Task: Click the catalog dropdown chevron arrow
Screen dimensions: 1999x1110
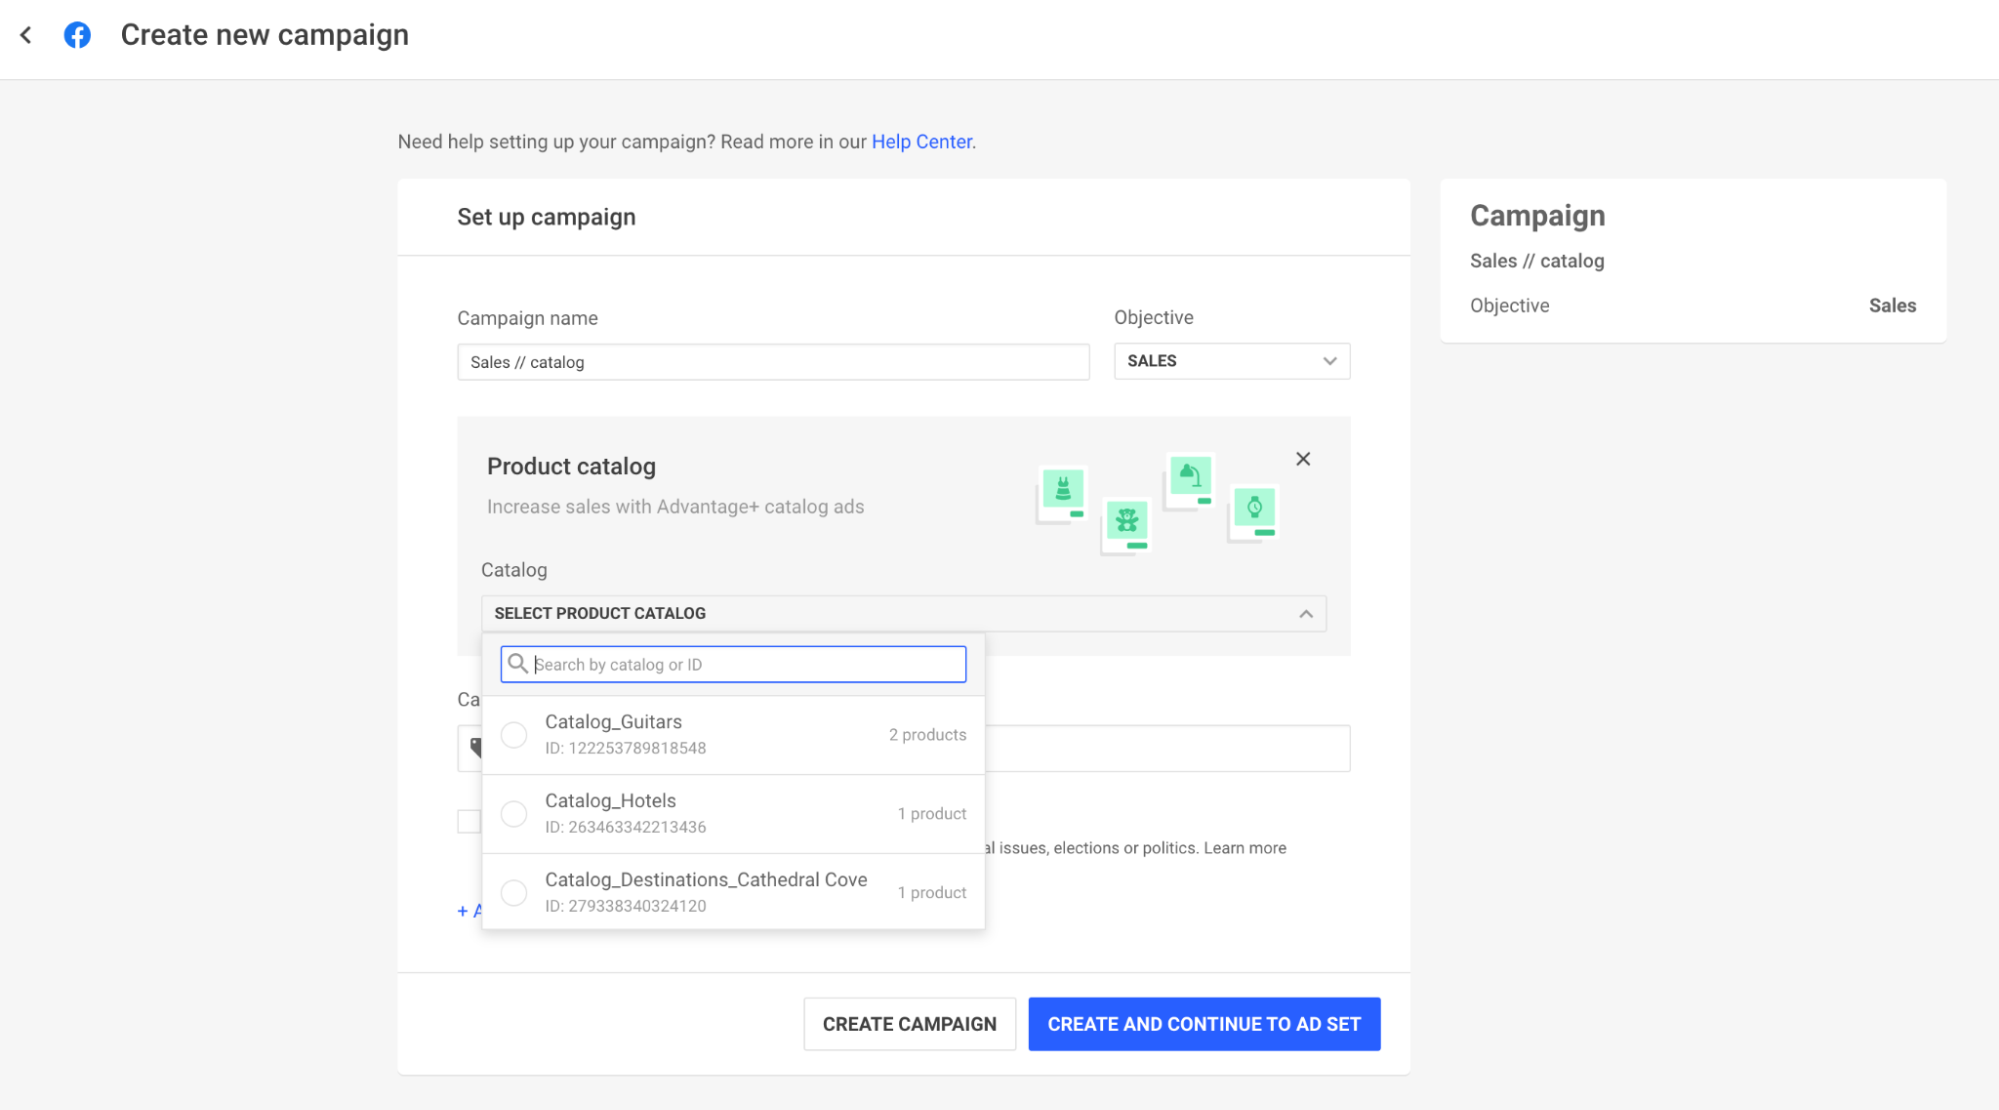Action: click(x=1305, y=614)
